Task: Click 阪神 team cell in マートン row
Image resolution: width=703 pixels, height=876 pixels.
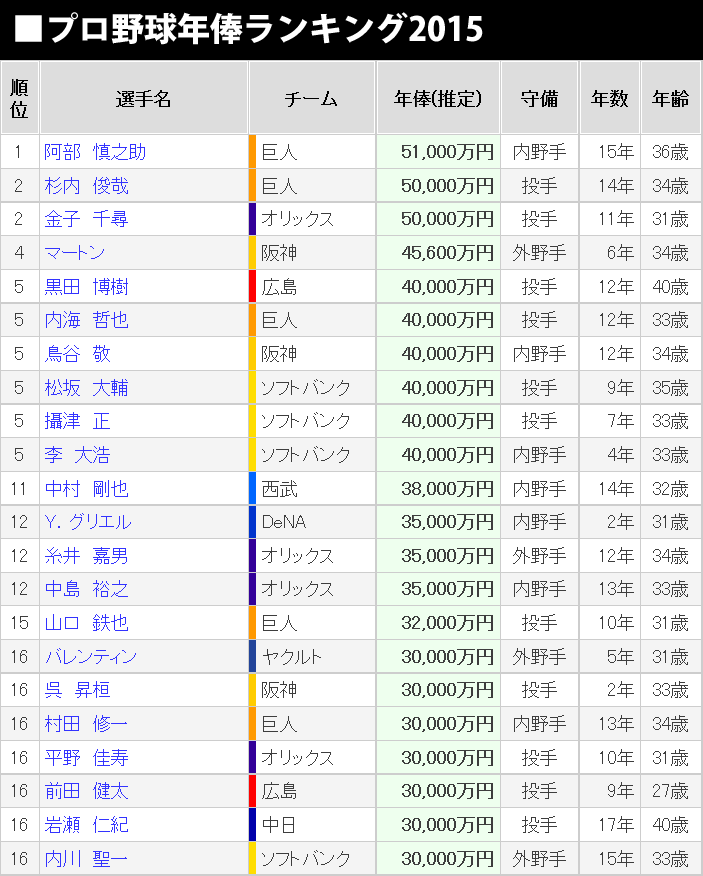Action: coord(312,253)
